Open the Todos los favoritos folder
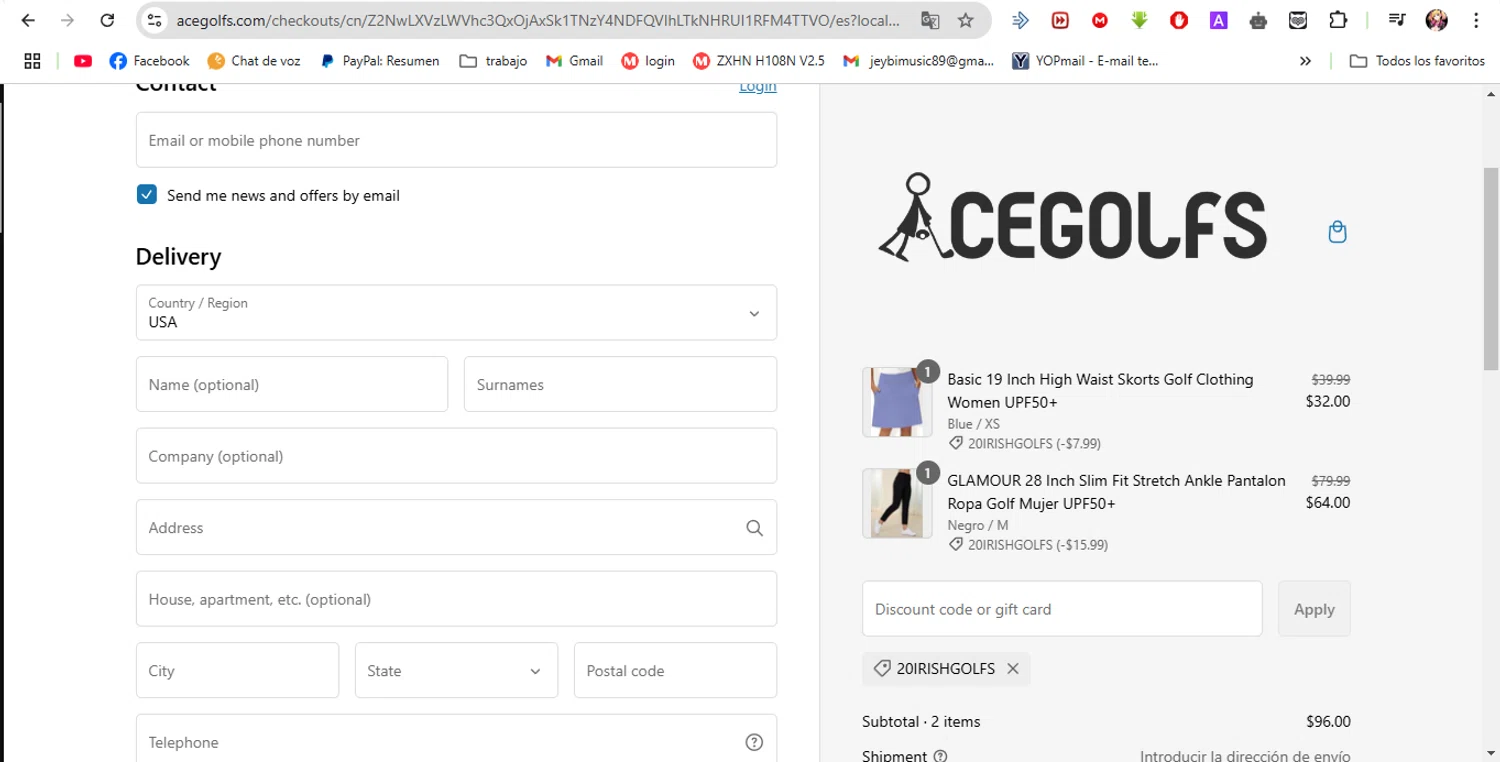Viewport: 1500px width, 762px height. pyautogui.click(x=1417, y=61)
